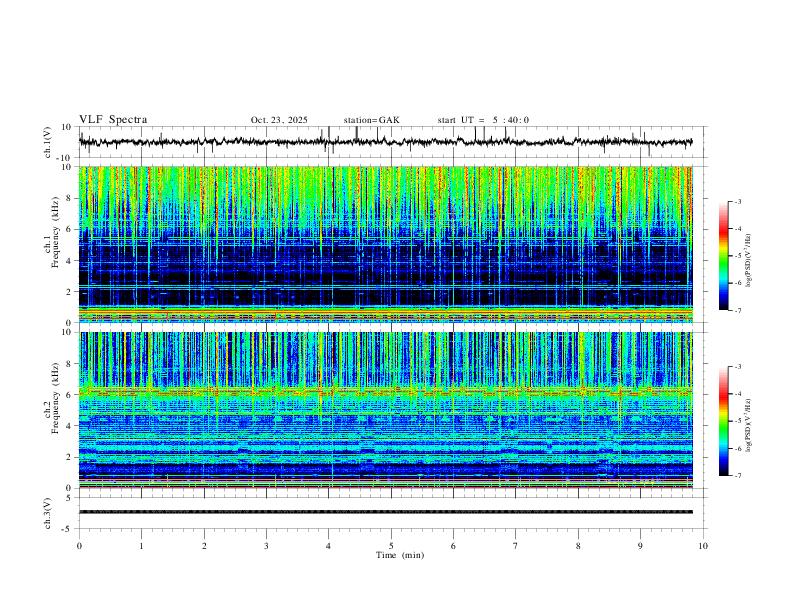This screenshot has width=792, height=612.
Task: Click the "6" kHz tick on ch.1 spectrogram axis
Action: tap(70, 229)
